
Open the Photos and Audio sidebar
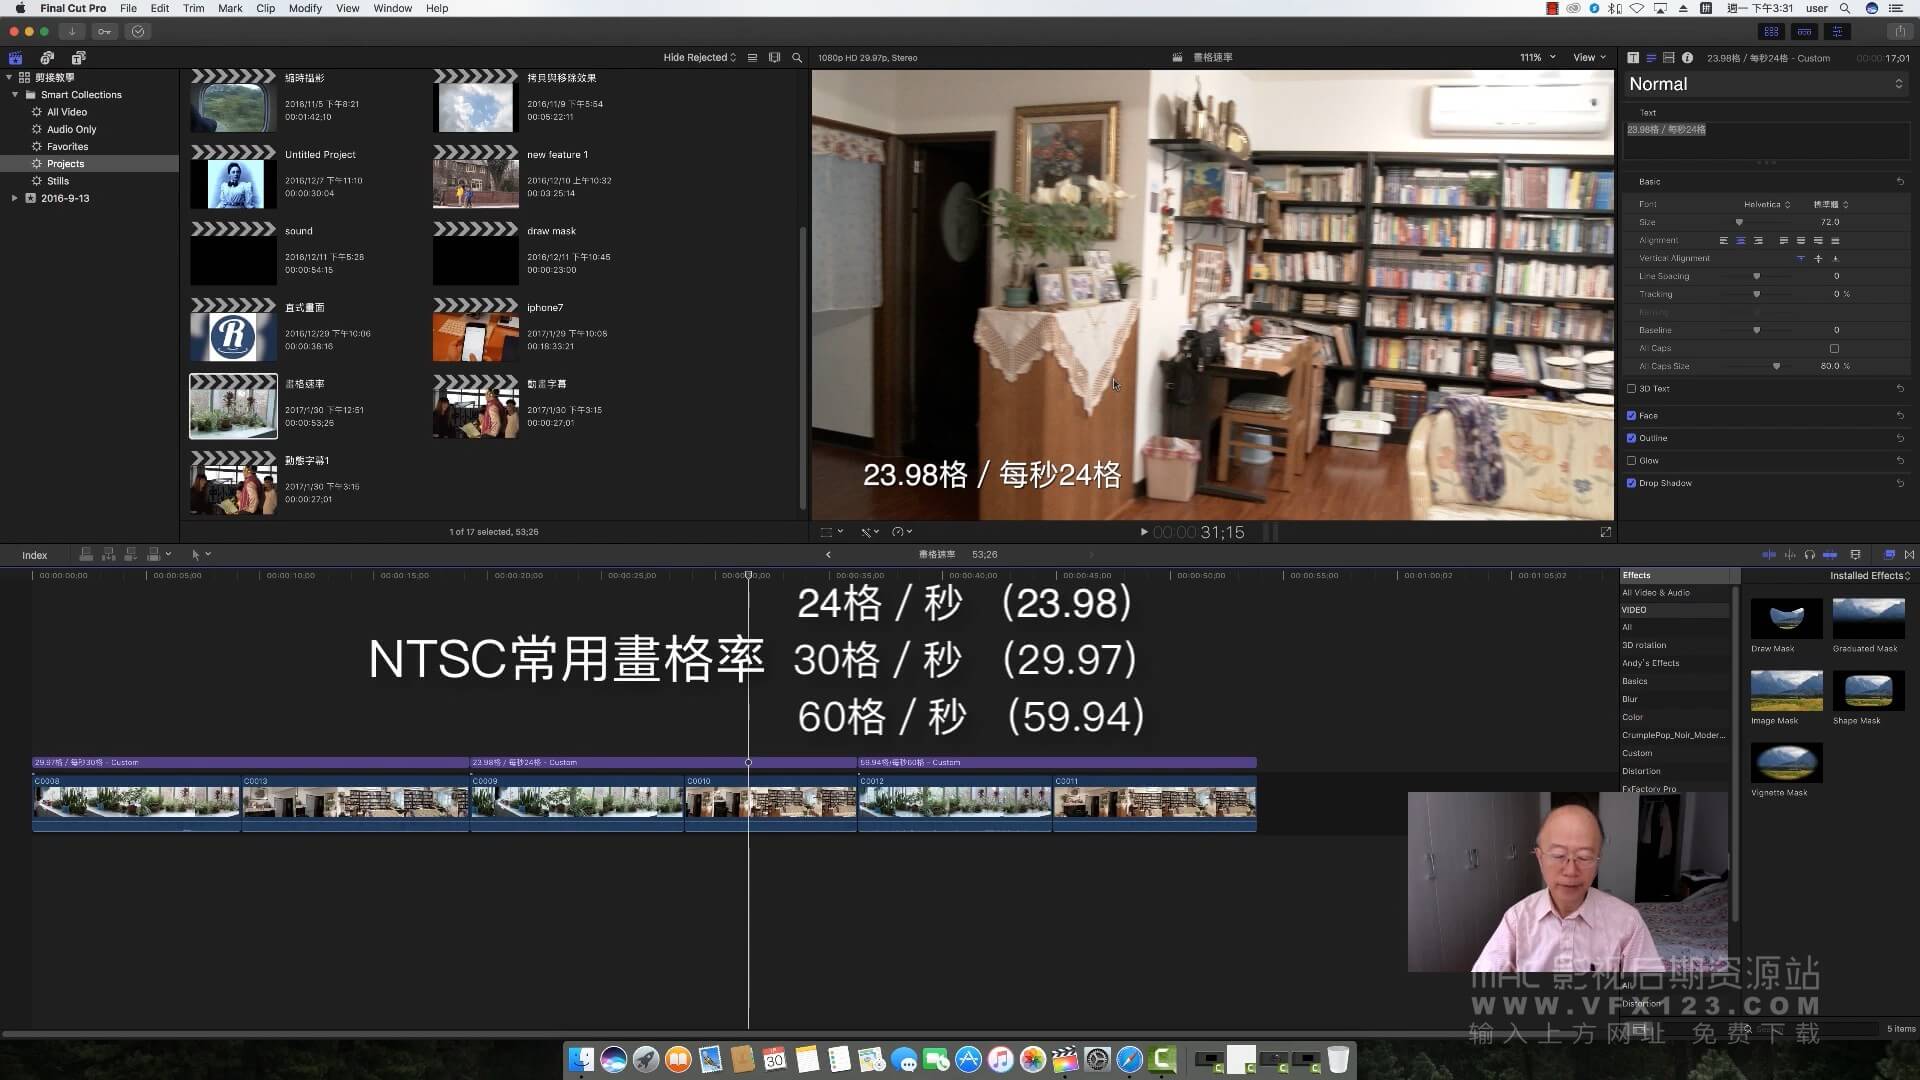click(x=47, y=58)
